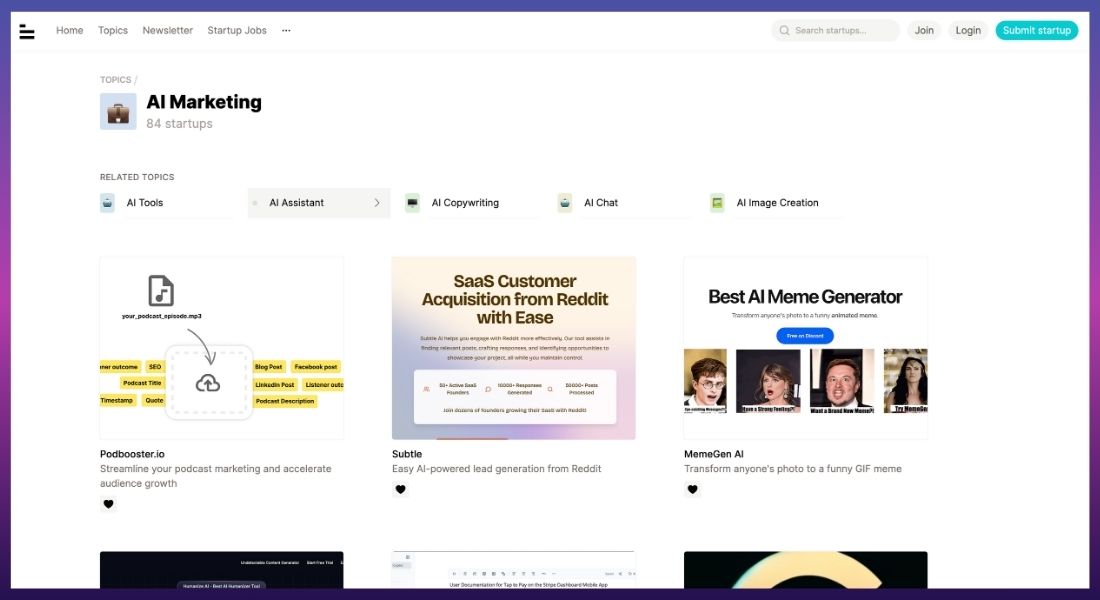Viewport: 1100px width, 600px height.
Task: Open the thumbnail with the yellow arc
Action: coord(805,570)
